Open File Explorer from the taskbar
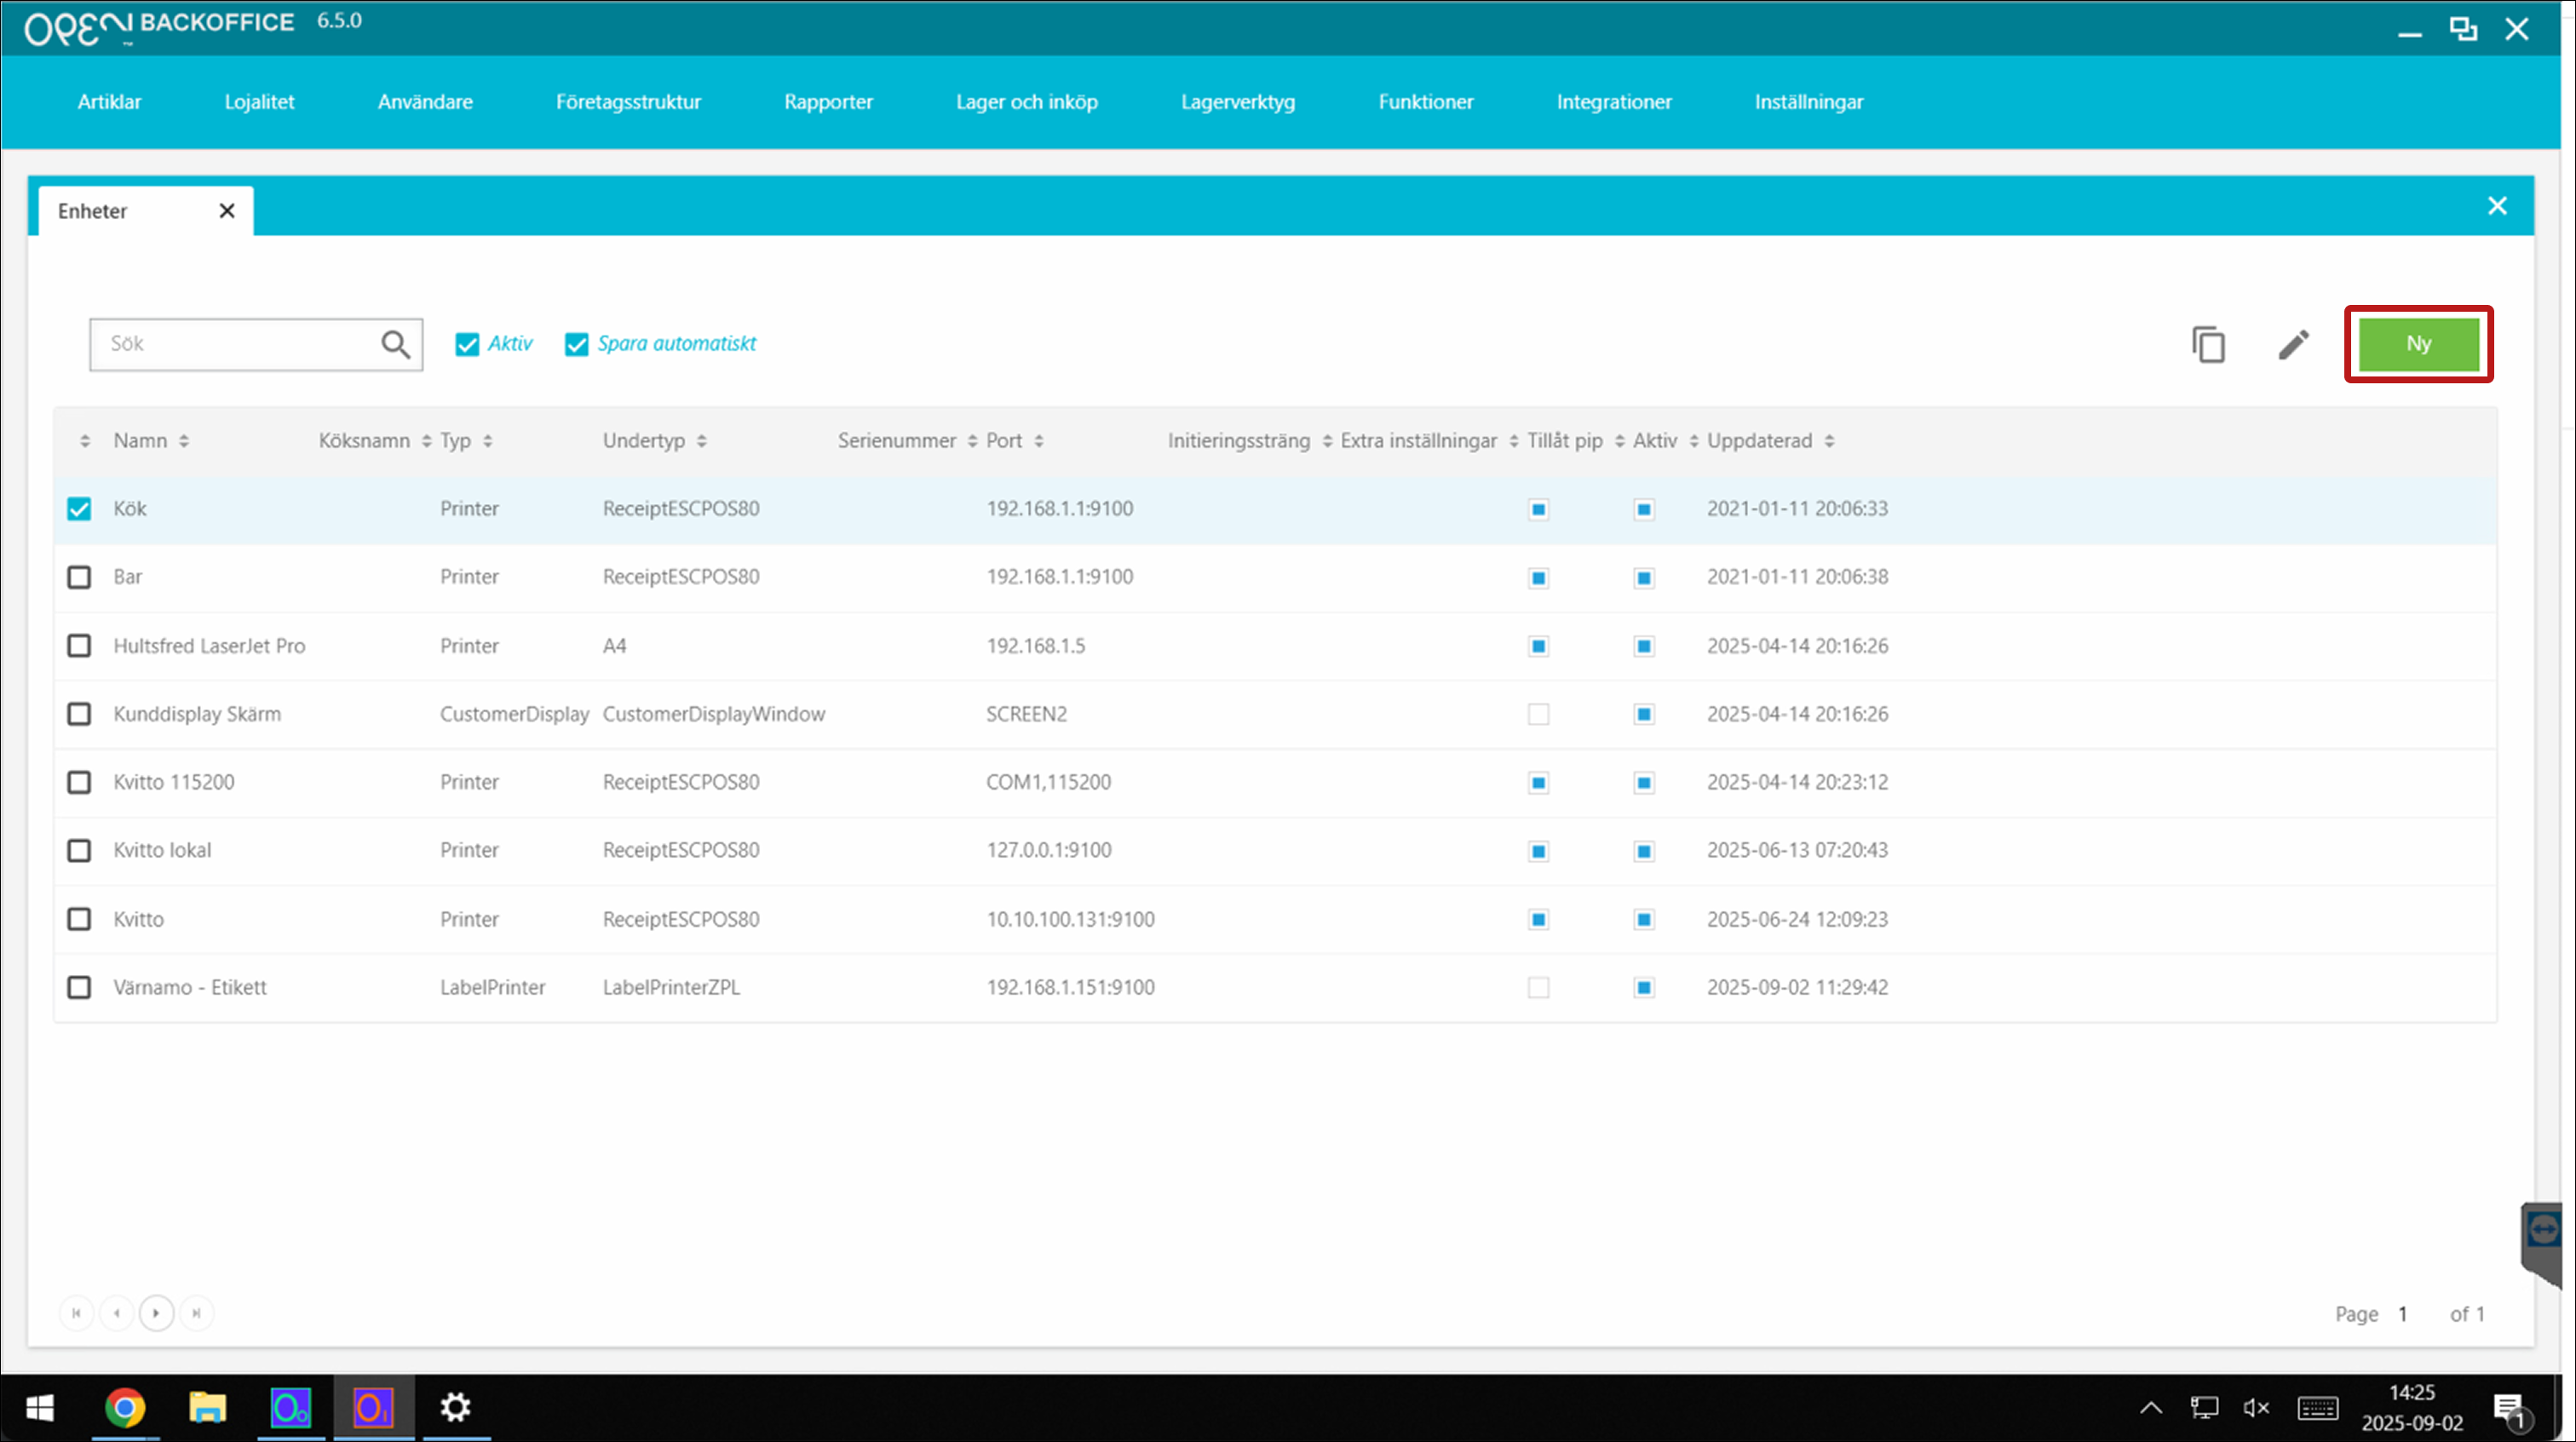Screen dimensions: 2576x1442 (x=208, y=1408)
